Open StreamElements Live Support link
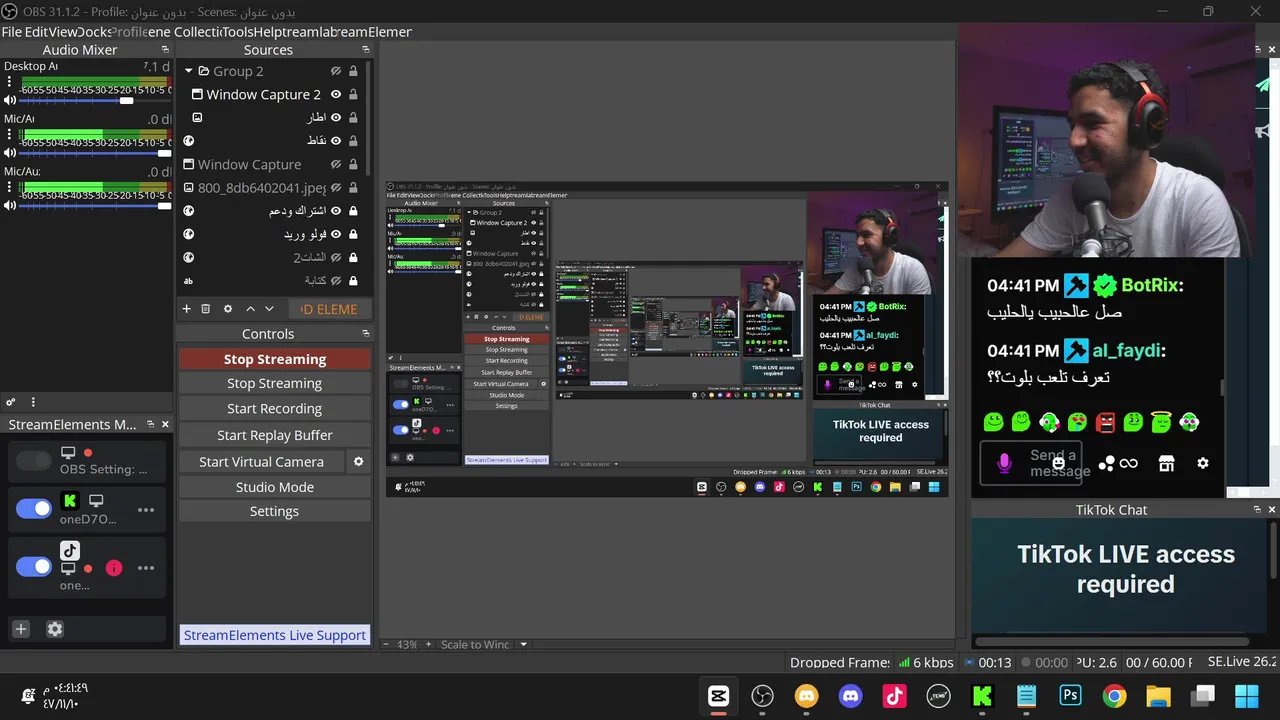Viewport: 1280px width, 720px height. [275, 635]
